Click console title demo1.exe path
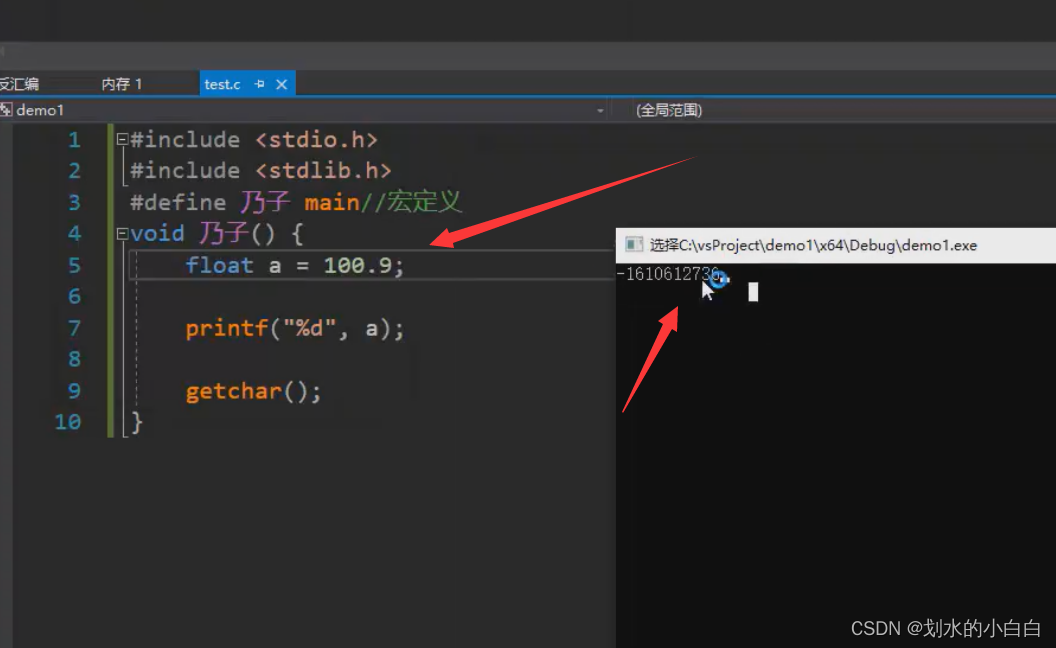The width and height of the screenshot is (1056, 648). [813, 245]
